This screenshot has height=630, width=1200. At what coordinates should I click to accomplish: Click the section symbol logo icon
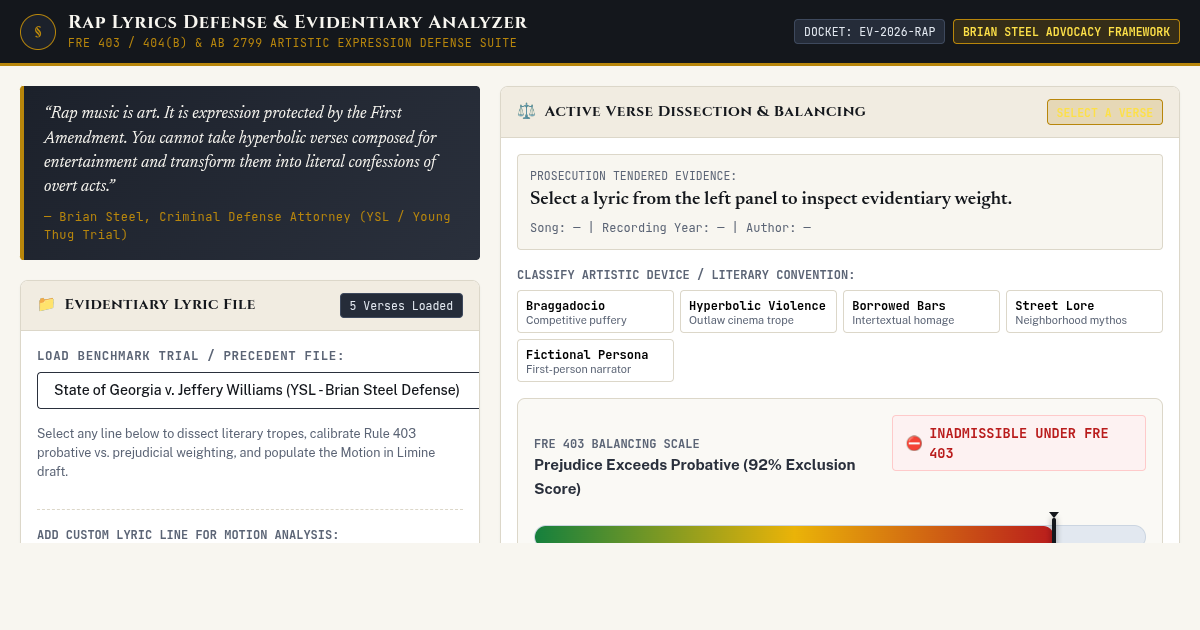click(x=38, y=32)
